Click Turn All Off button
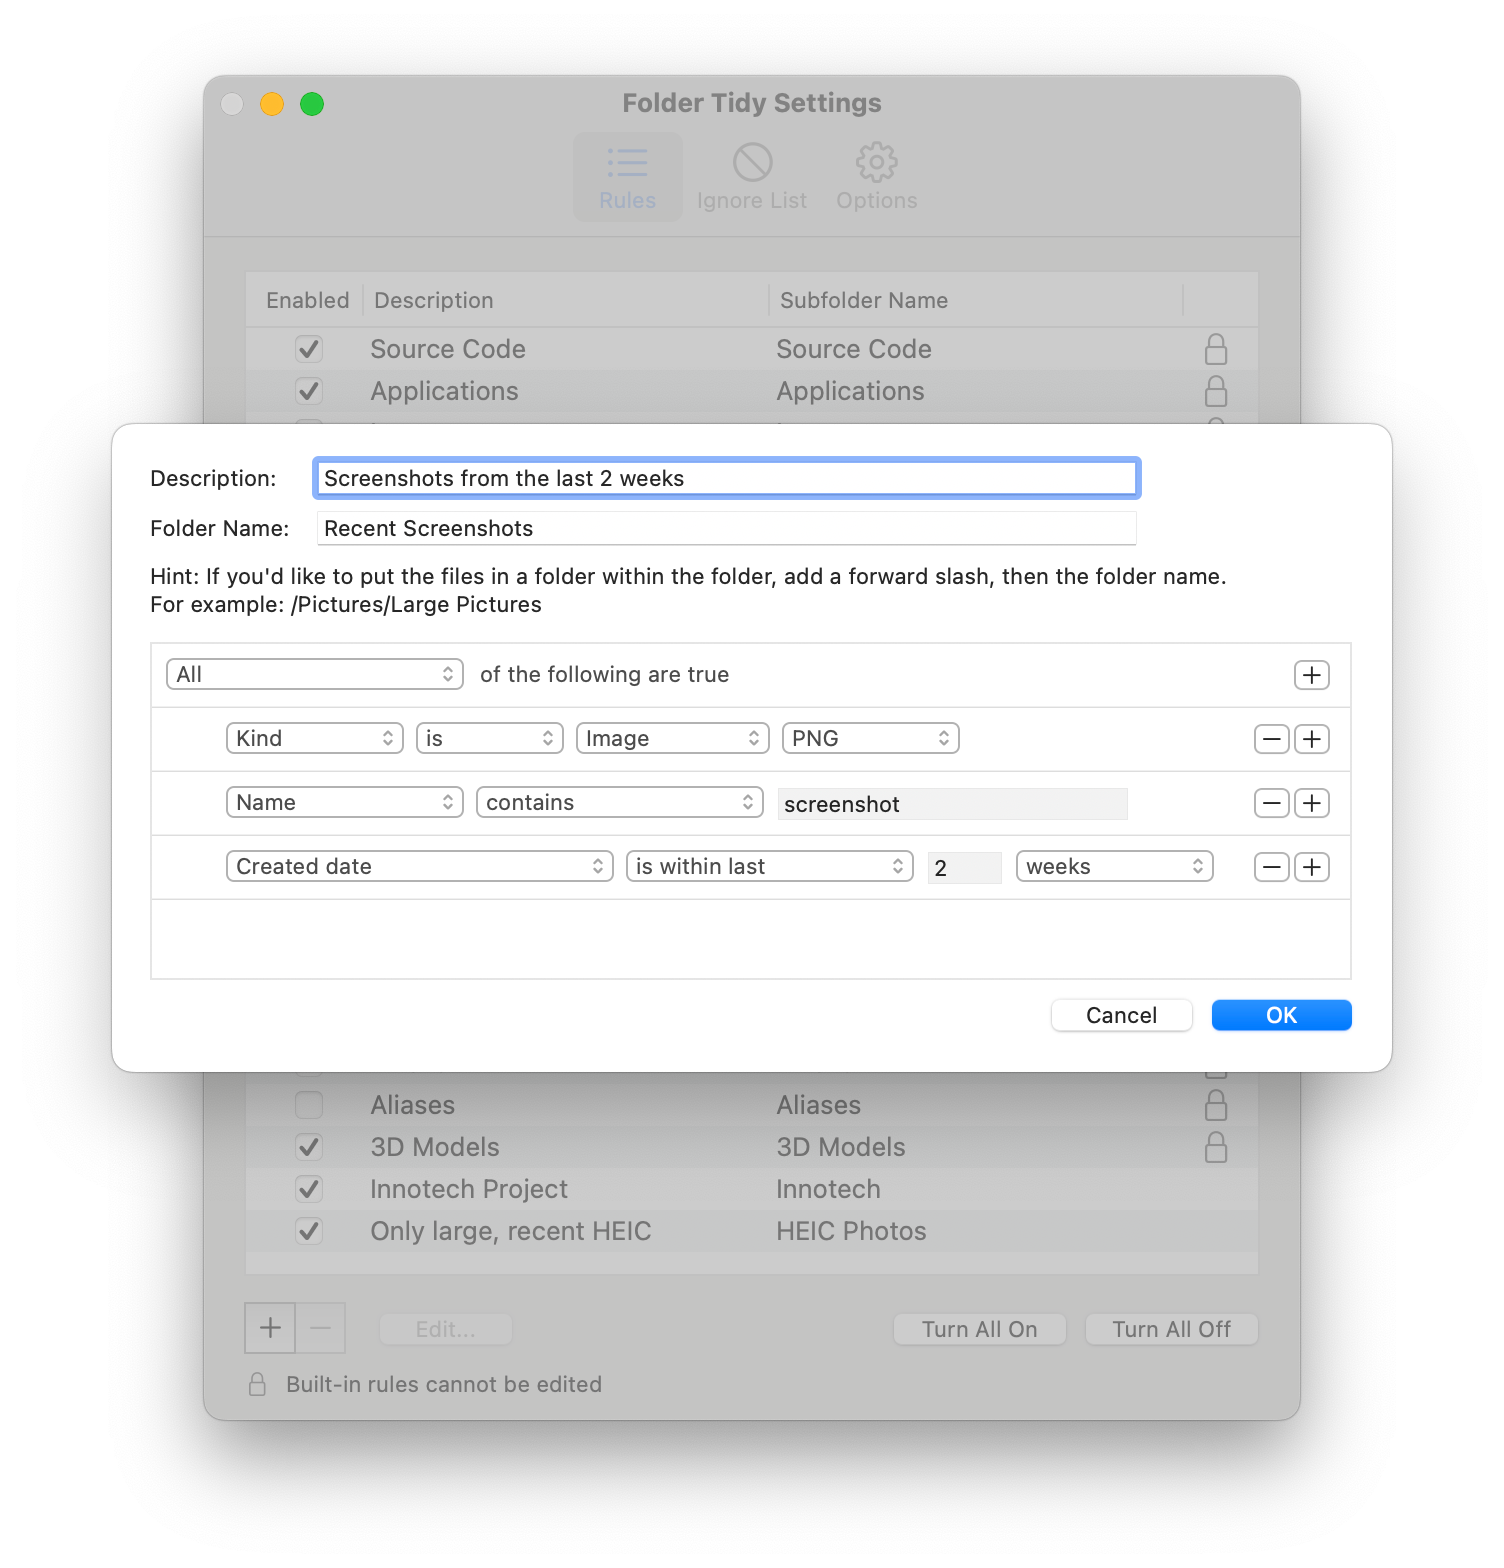This screenshot has height=1568, width=1504. [x=1172, y=1329]
